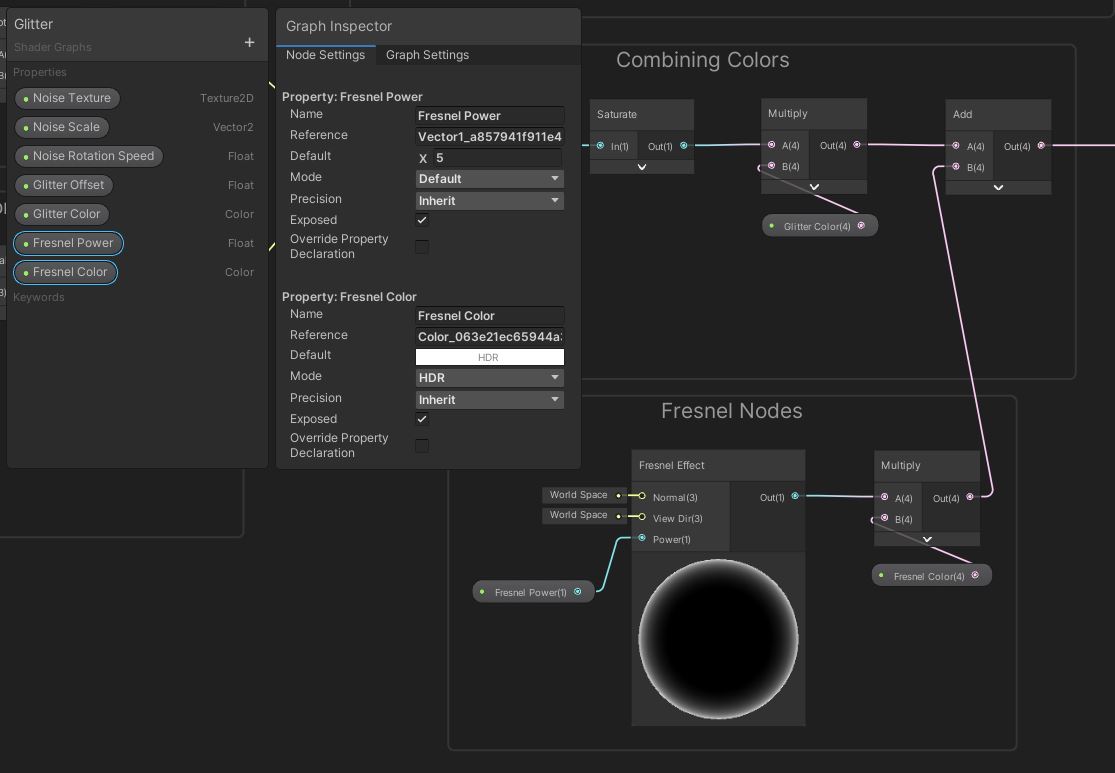Switch to the Node Settings tab
The width and height of the screenshot is (1115, 773).
coord(325,55)
